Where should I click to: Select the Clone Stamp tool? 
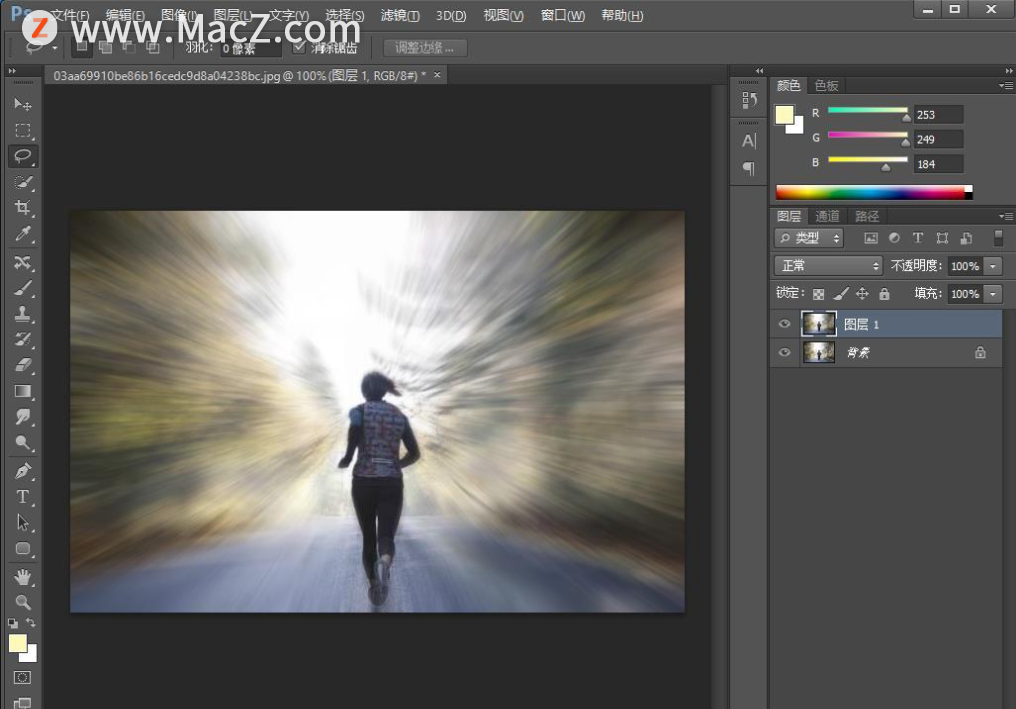[x=23, y=314]
